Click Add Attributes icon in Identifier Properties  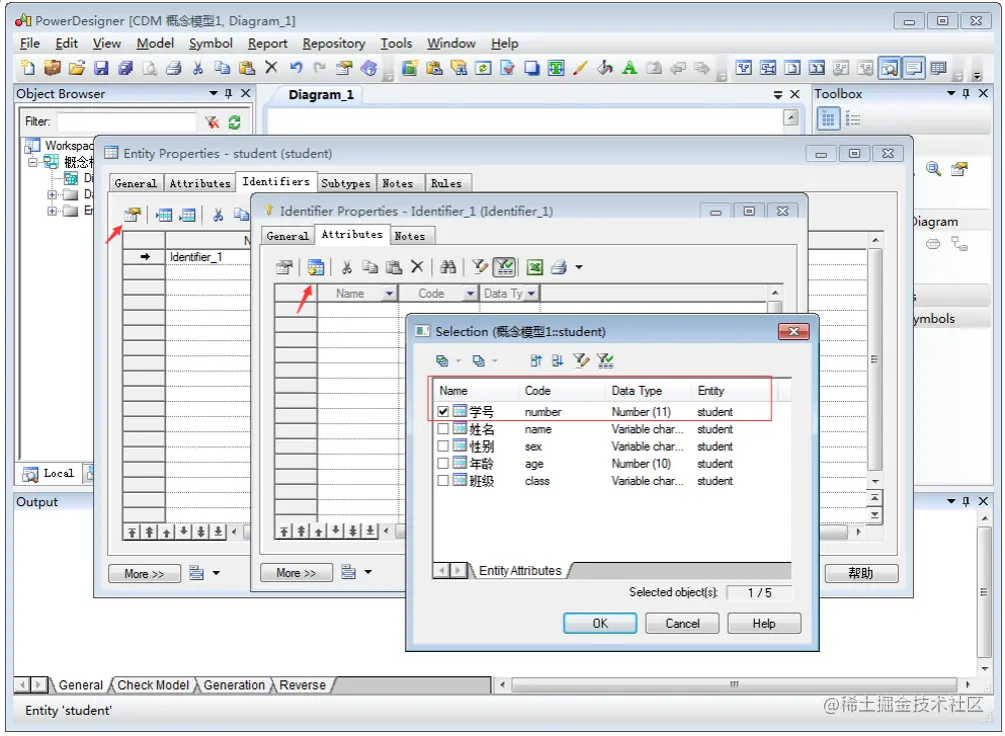315,267
